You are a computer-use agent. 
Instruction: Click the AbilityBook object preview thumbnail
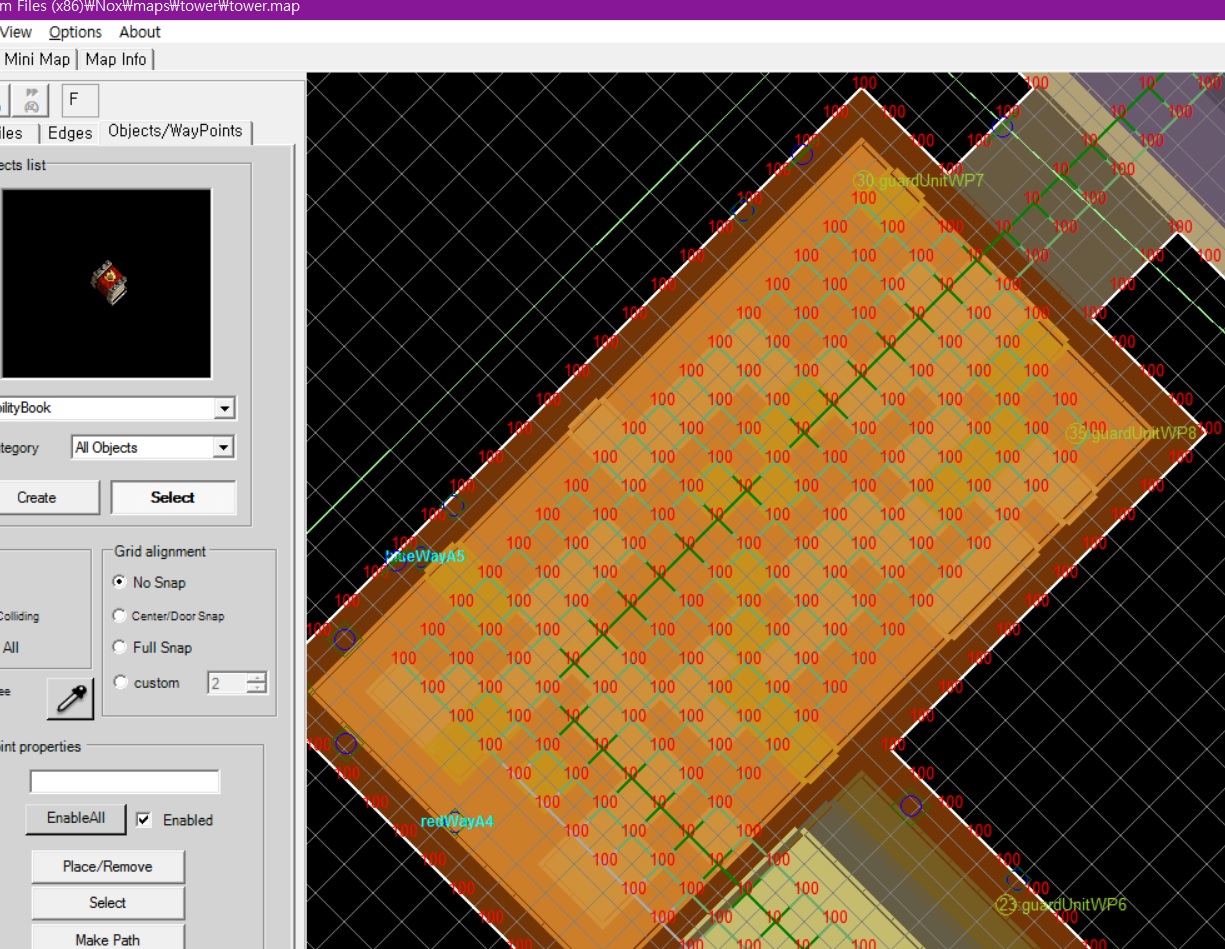[107, 283]
